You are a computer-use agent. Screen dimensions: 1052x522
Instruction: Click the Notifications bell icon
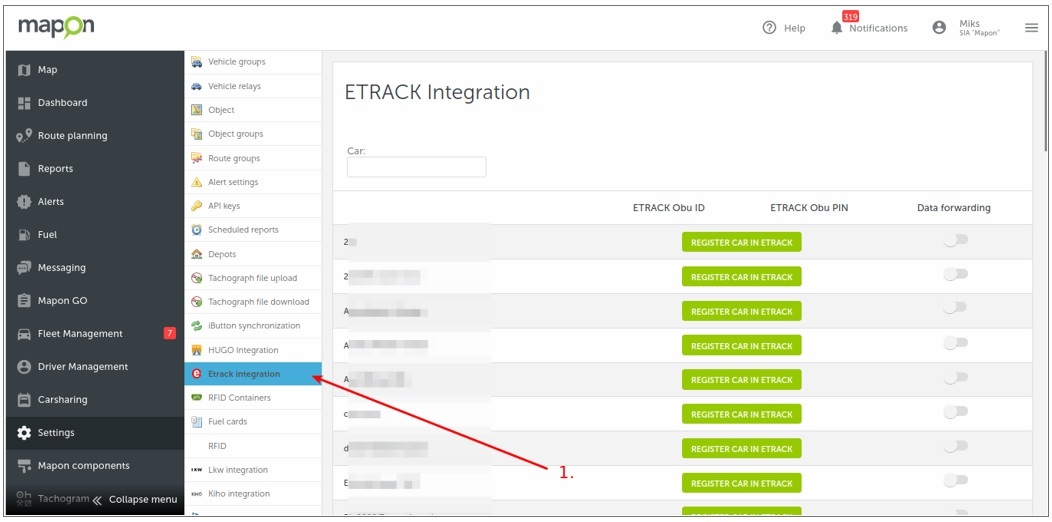point(836,28)
